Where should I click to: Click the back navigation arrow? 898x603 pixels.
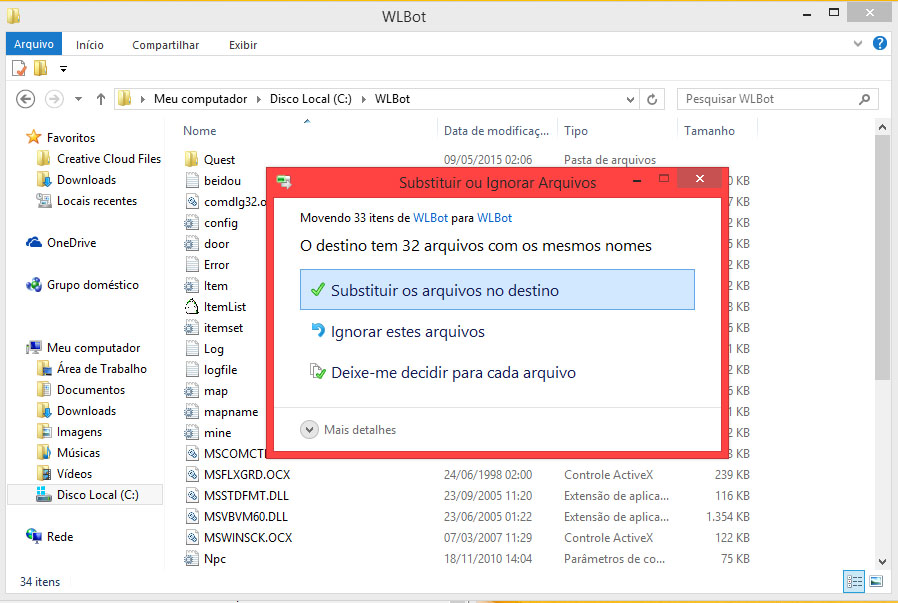tap(26, 99)
